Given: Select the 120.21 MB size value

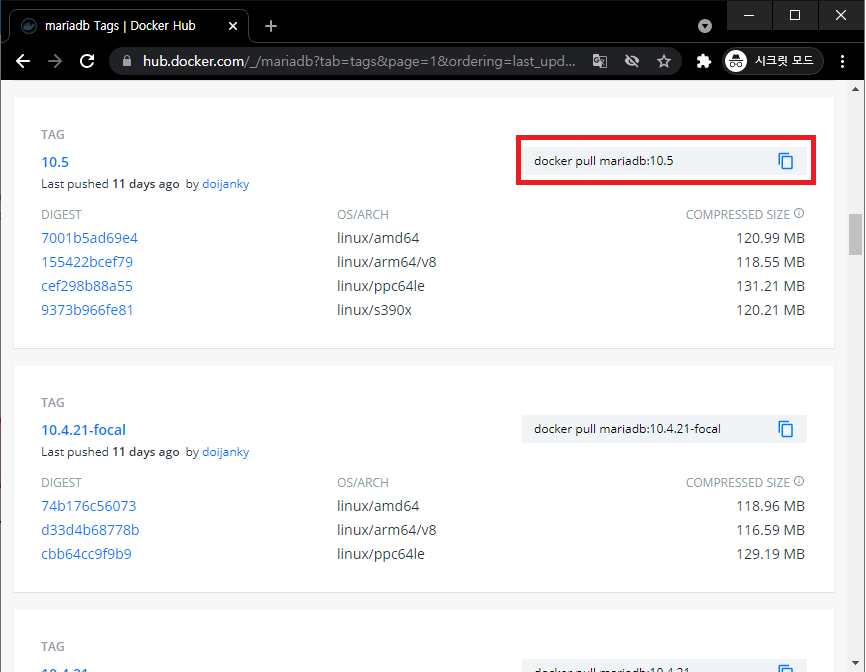Looking at the screenshot, I should coord(770,310).
